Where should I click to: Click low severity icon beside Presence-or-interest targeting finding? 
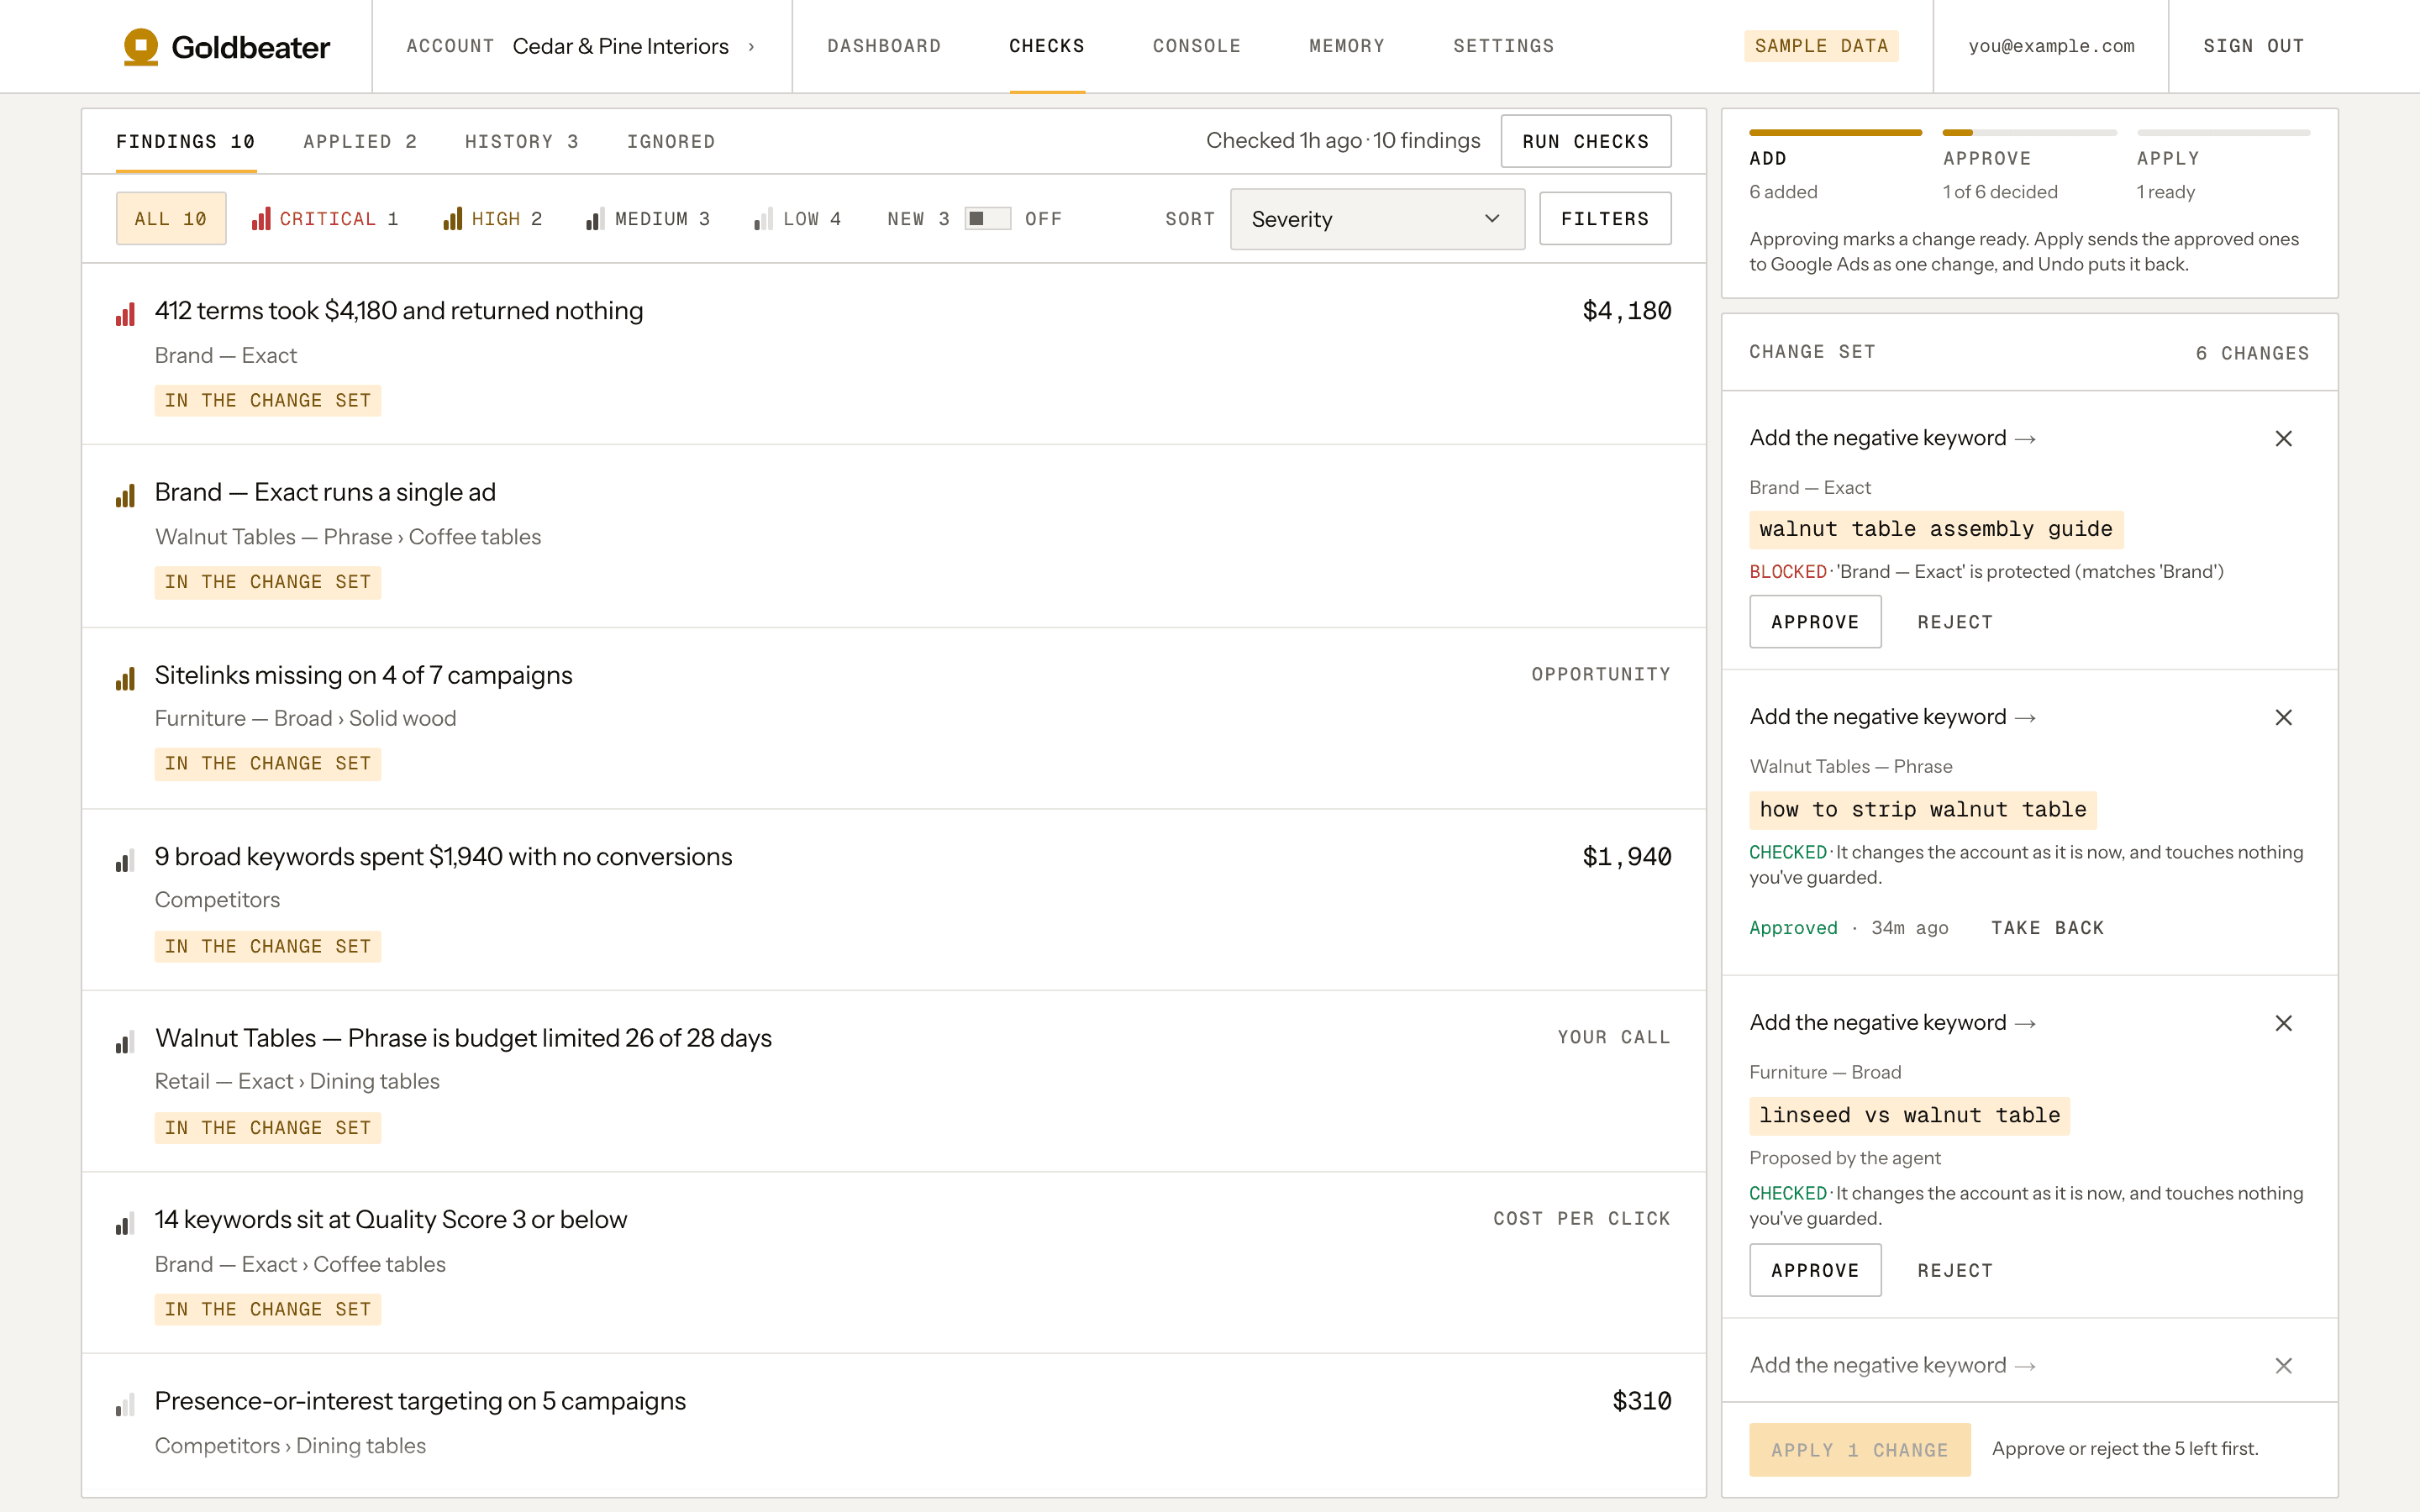(125, 1406)
